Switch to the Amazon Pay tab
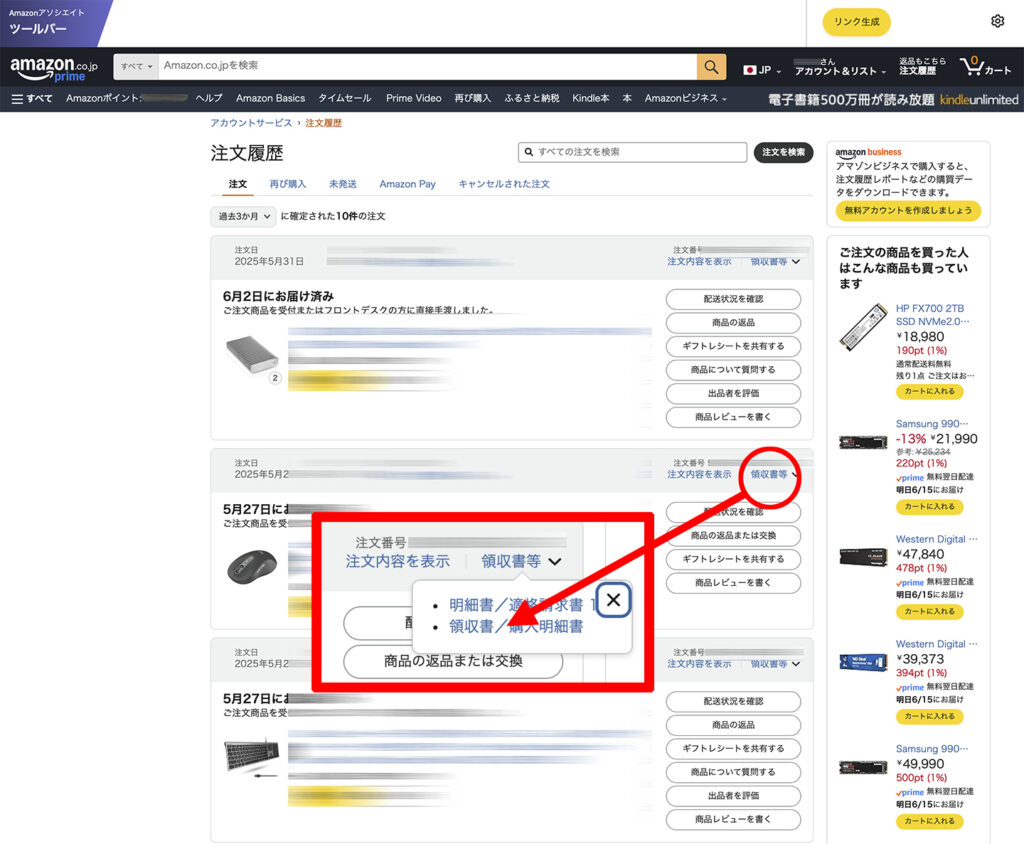Viewport: 1024px width, 844px height. 408,184
